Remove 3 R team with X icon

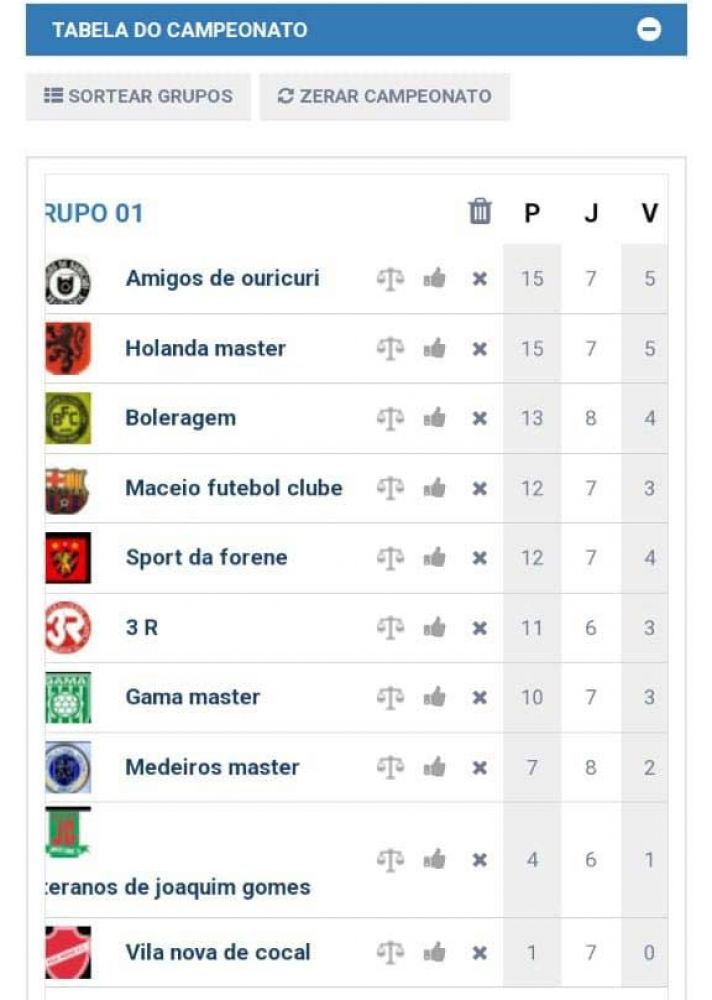(x=480, y=628)
